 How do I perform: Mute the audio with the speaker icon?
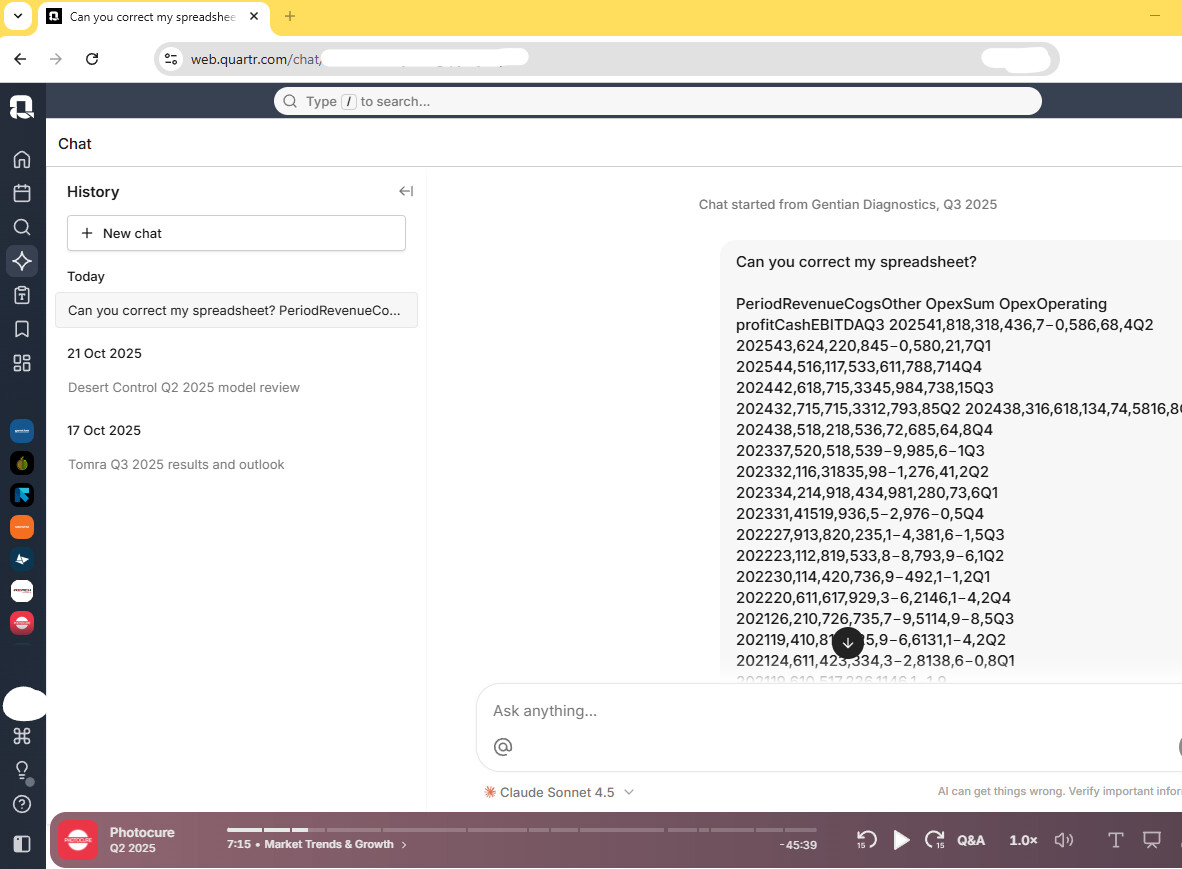(x=1064, y=840)
